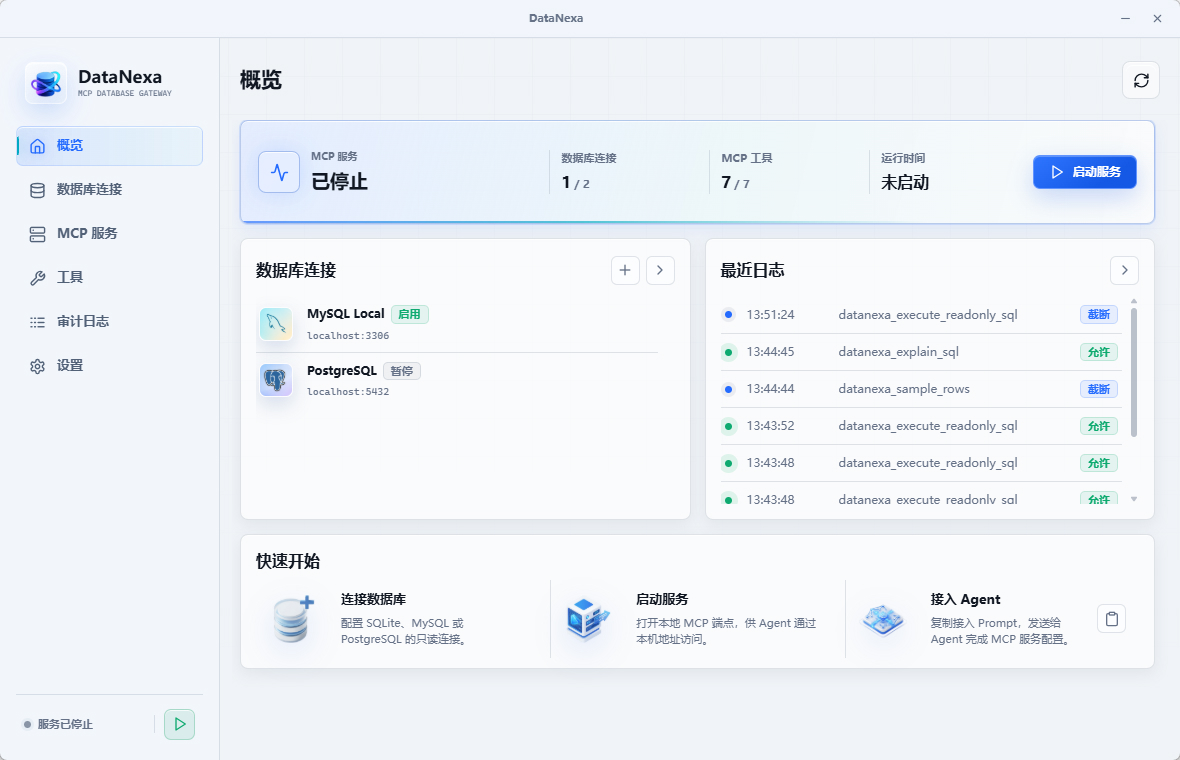
Task: Select MySQL Local connection name
Action: click(x=345, y=314)
